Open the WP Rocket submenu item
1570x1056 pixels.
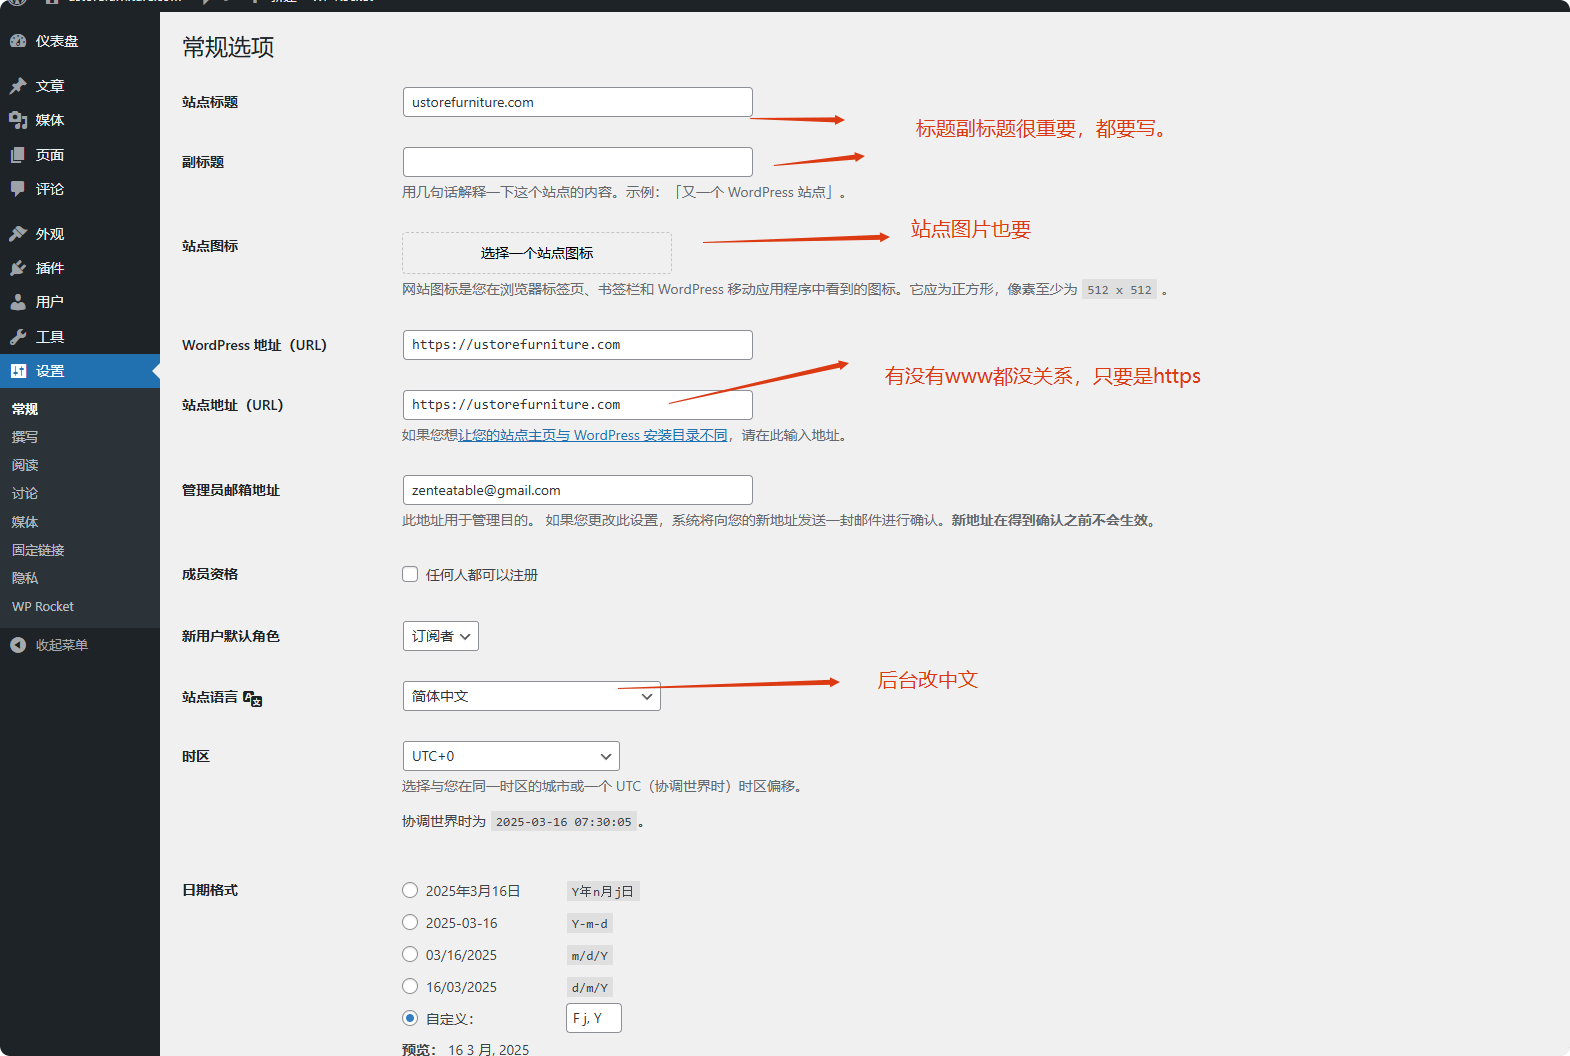[x=43, y=606]
